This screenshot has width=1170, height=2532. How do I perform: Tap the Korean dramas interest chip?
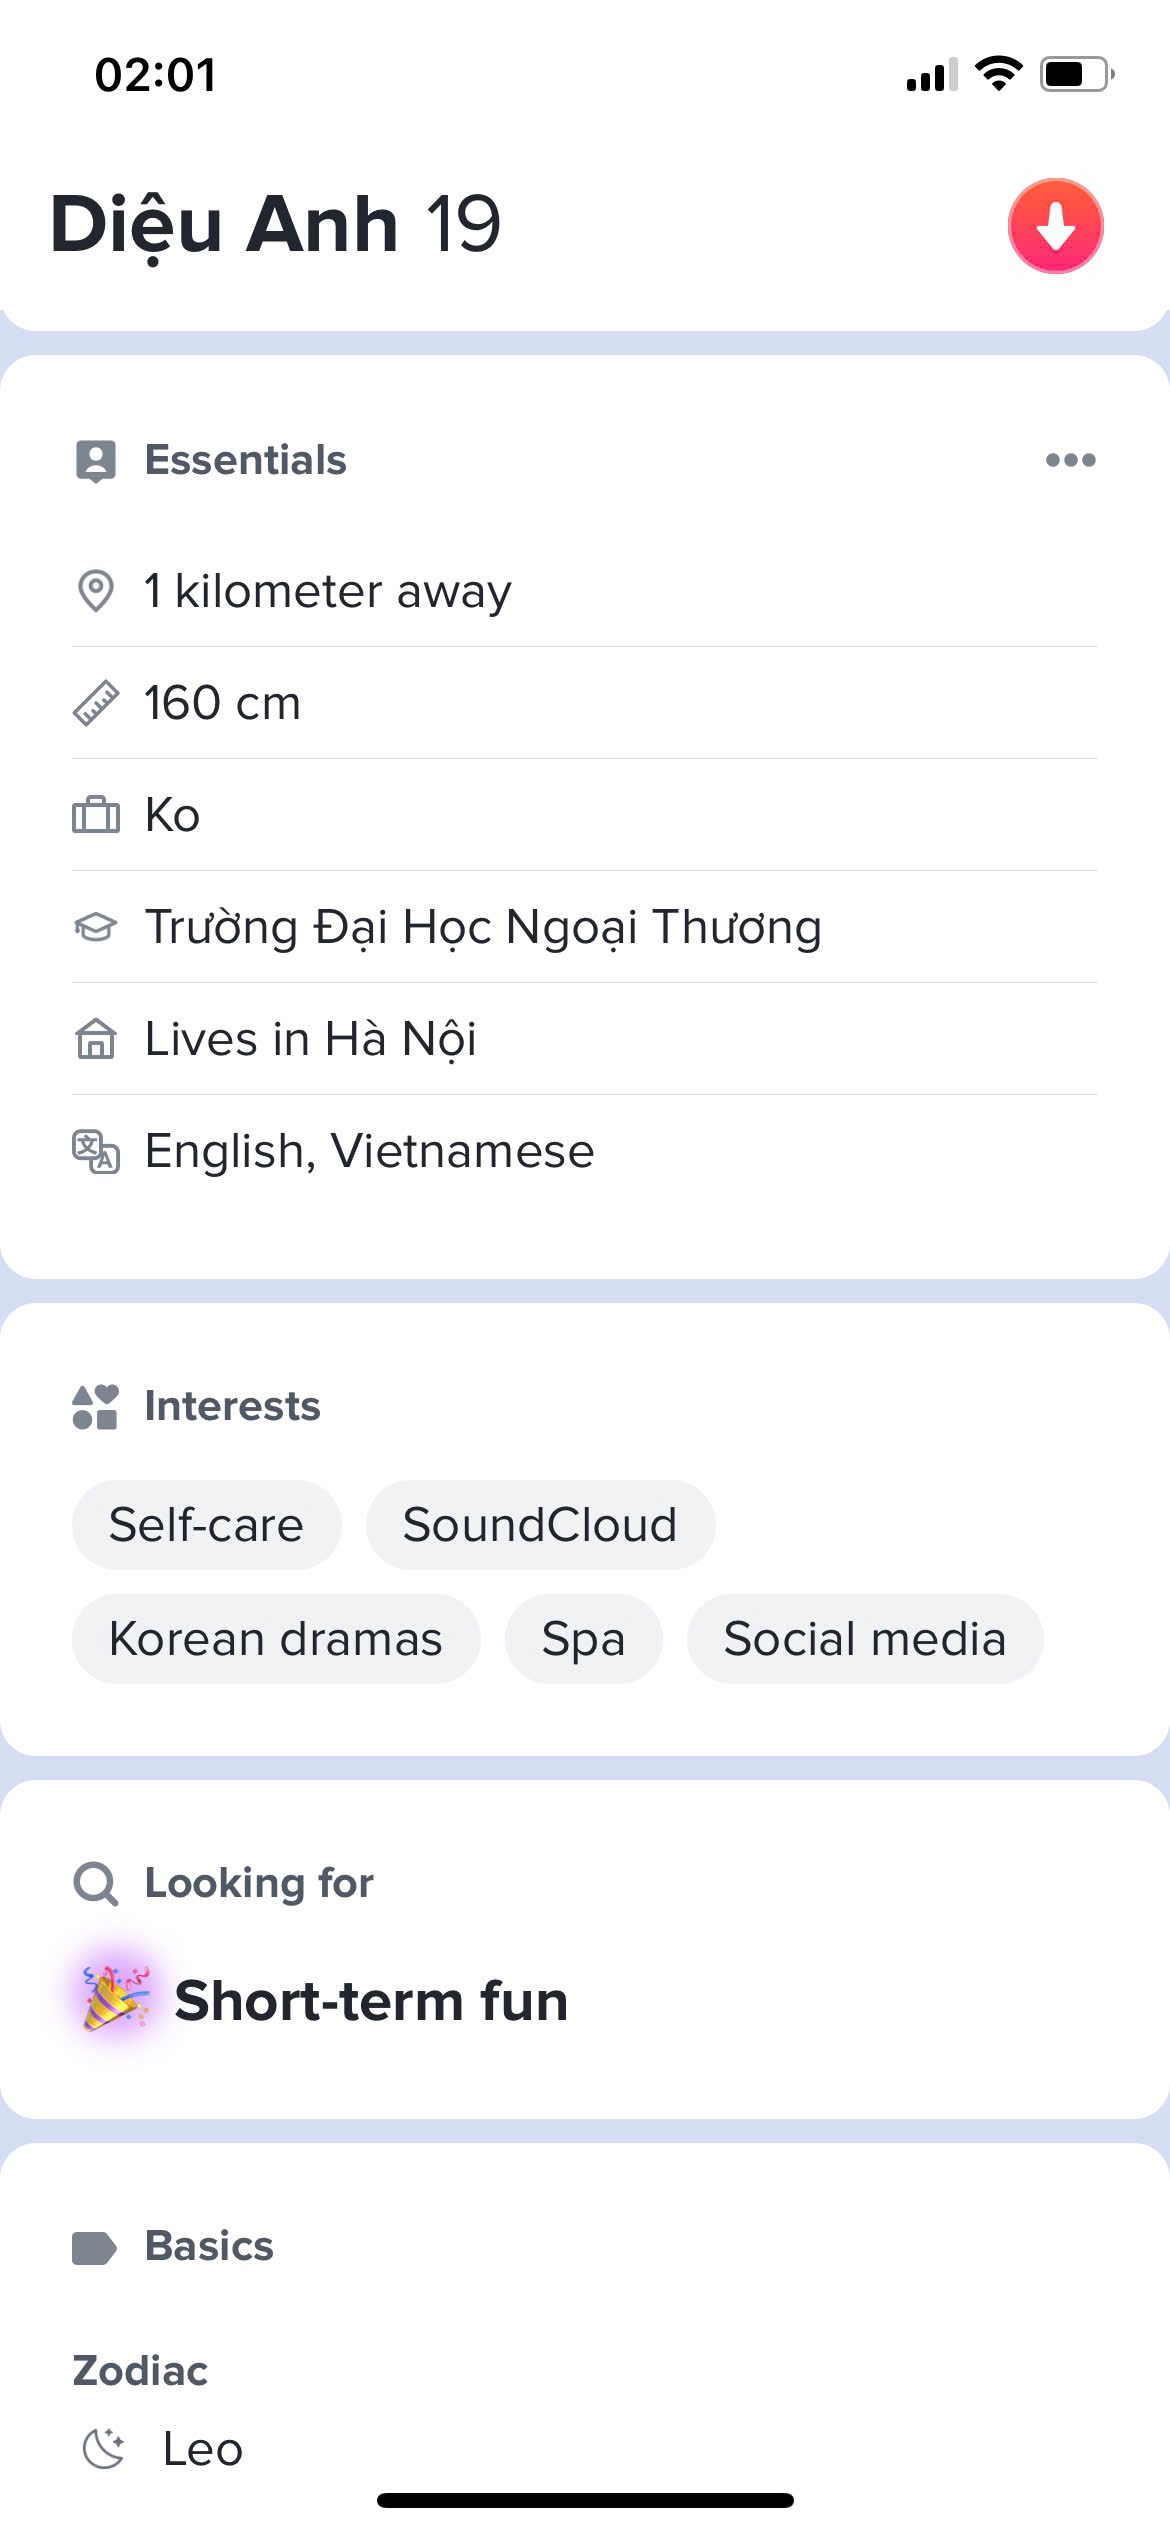[276, 1639]
